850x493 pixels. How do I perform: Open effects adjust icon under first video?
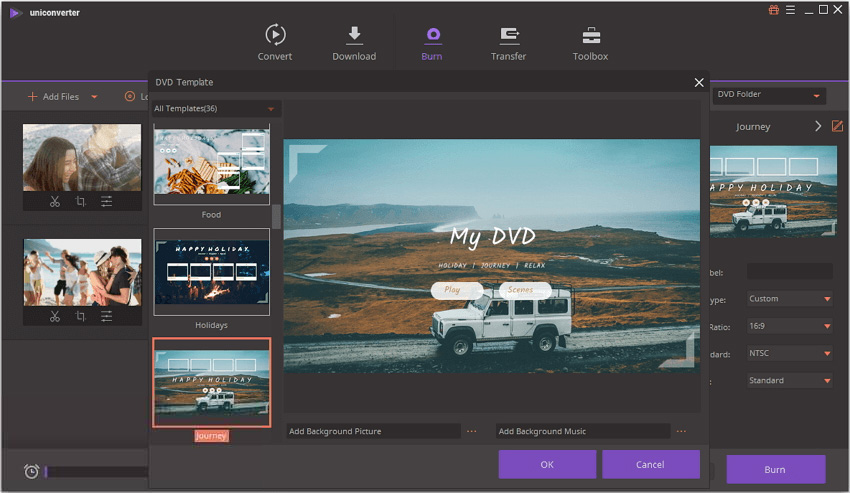(x=107, y=201)
